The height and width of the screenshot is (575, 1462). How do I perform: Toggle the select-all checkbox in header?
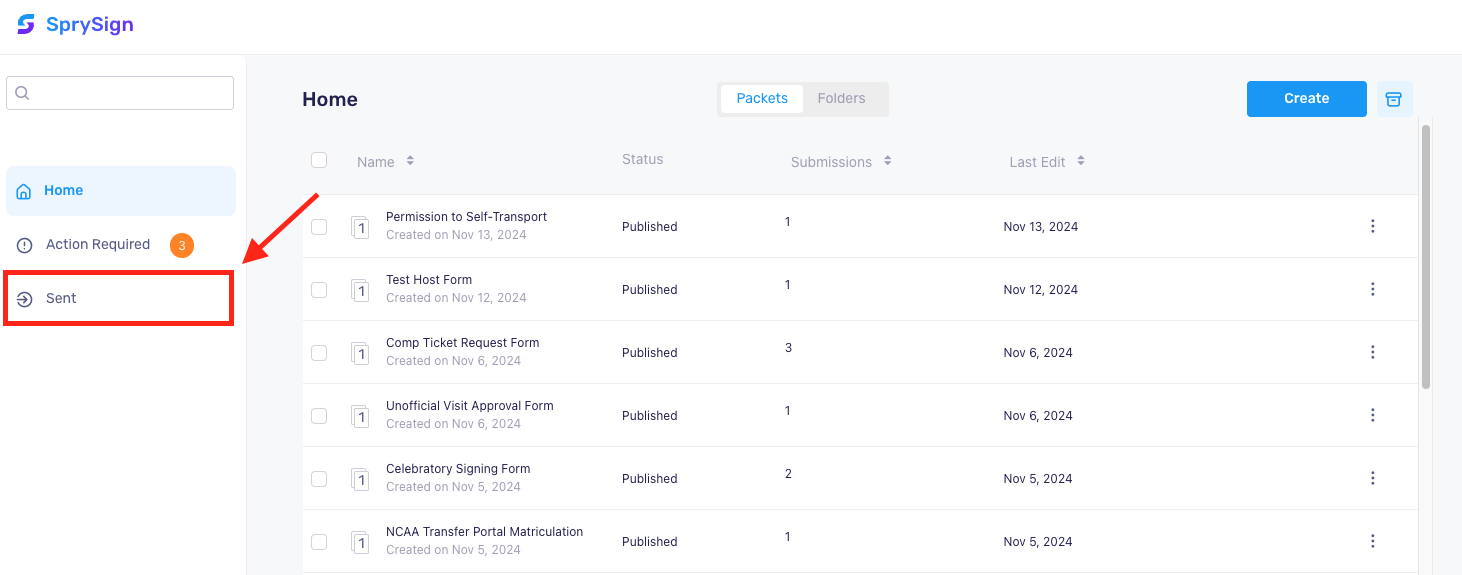click(x=319, y=160)
